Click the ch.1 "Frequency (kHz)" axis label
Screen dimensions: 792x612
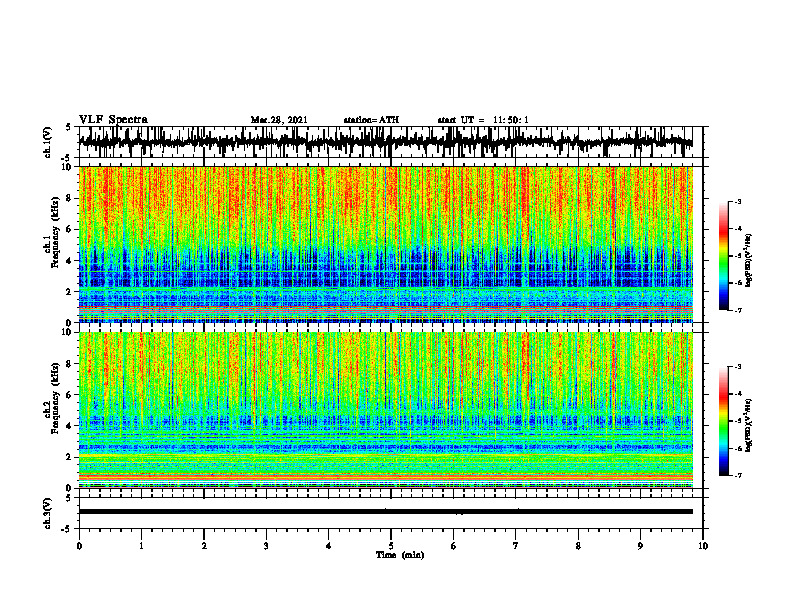pyautogui.click(x=53, y=232)
